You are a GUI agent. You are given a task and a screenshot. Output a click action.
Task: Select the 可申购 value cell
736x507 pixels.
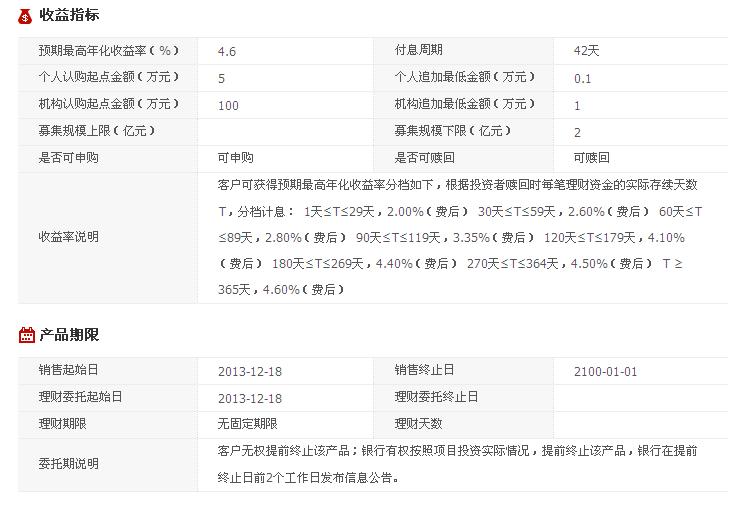coord(235,158)
